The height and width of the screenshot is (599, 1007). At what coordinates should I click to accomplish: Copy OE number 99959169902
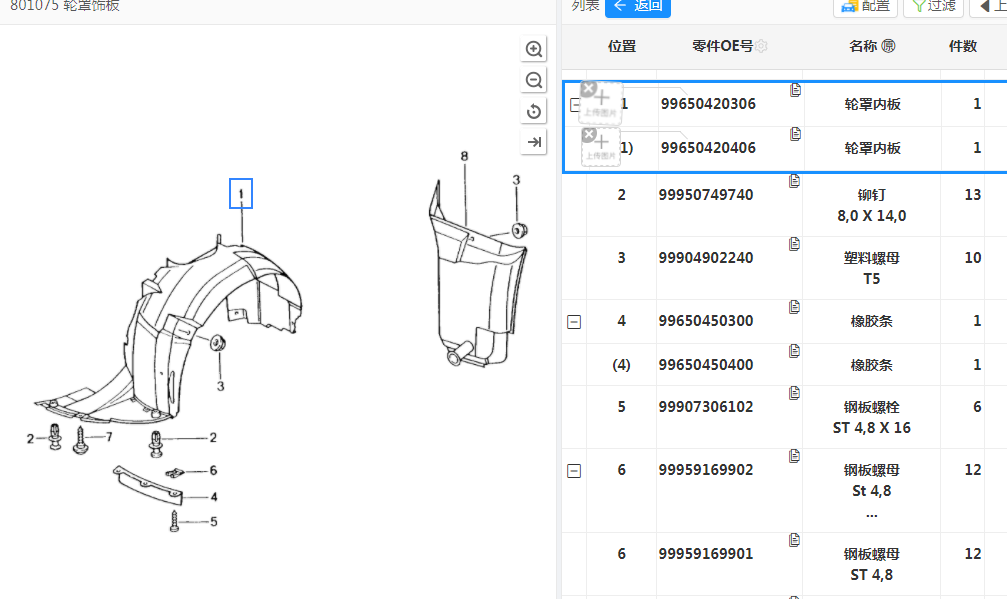(x=794, y=456)
